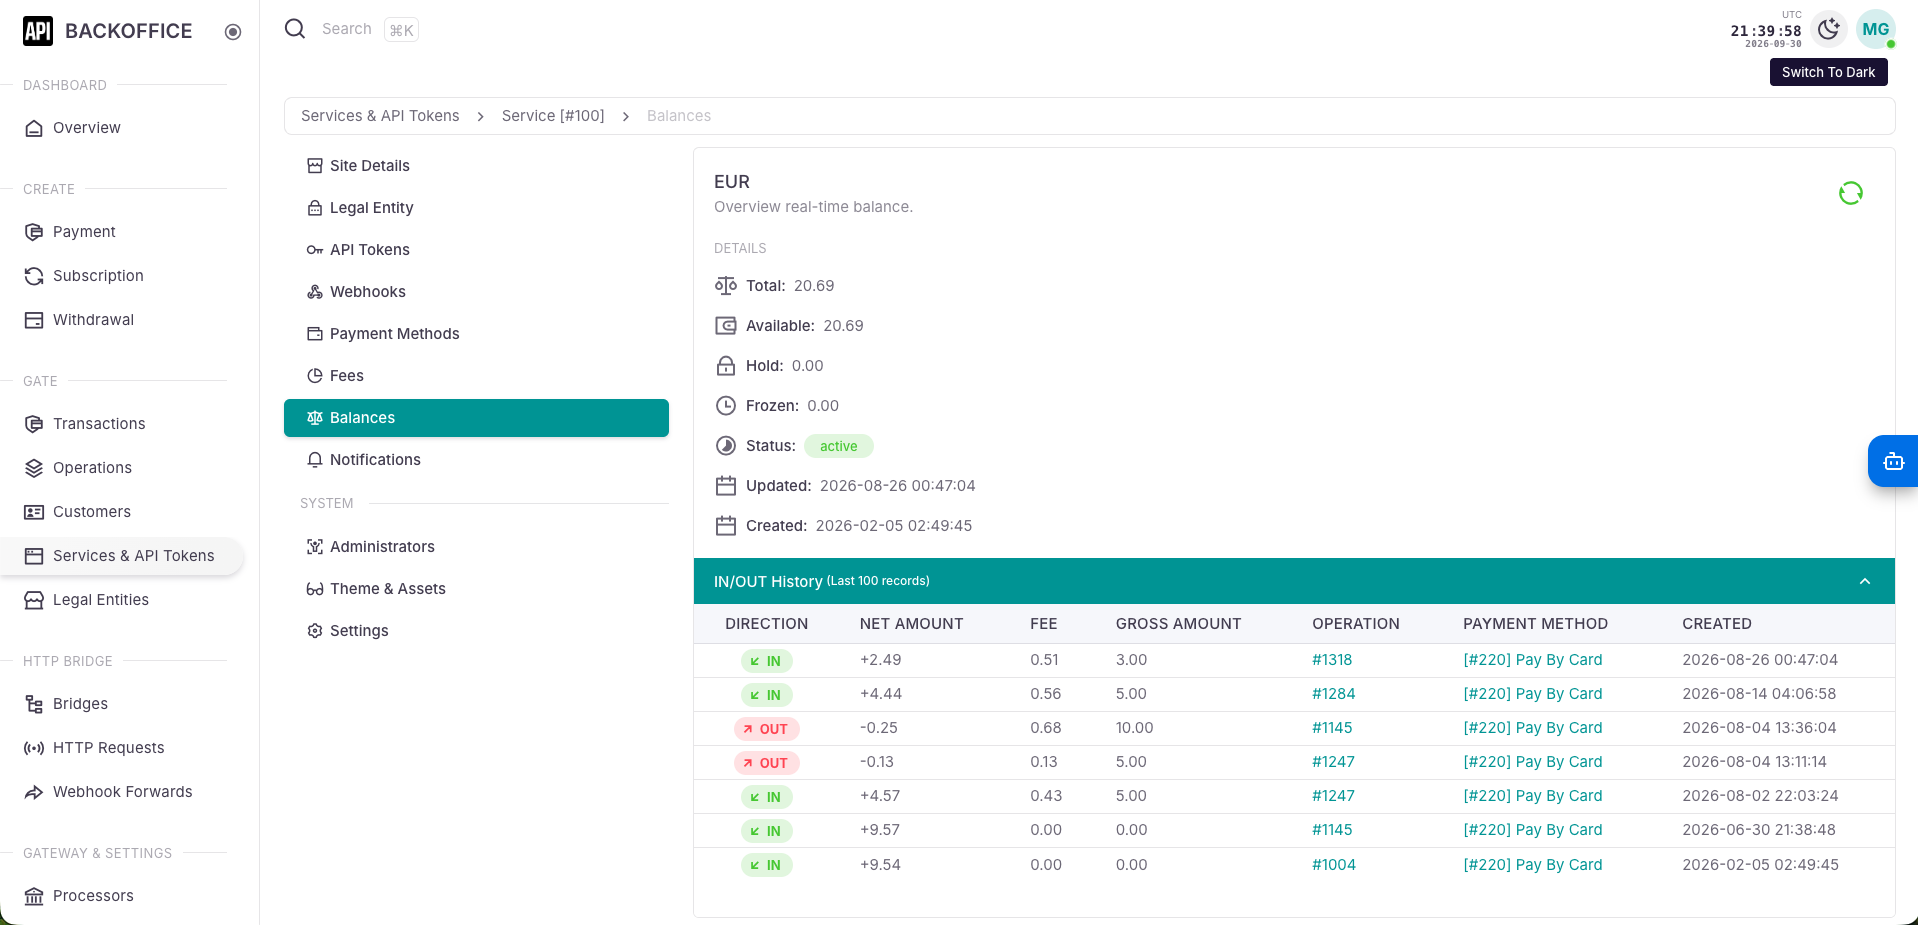
Task: Open operation #1318 link
Action: coord(1332,660)
